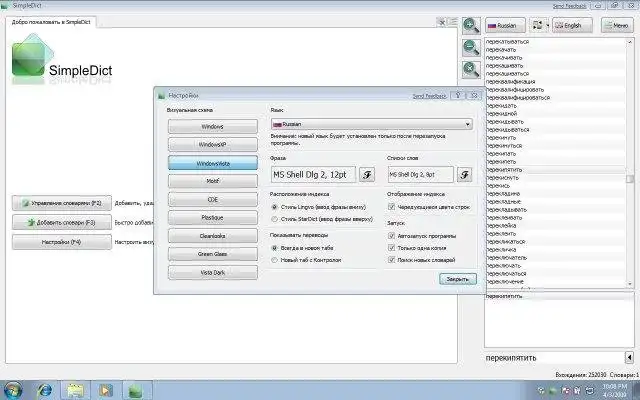Click the search field containing перекипятить

[554, 358]
